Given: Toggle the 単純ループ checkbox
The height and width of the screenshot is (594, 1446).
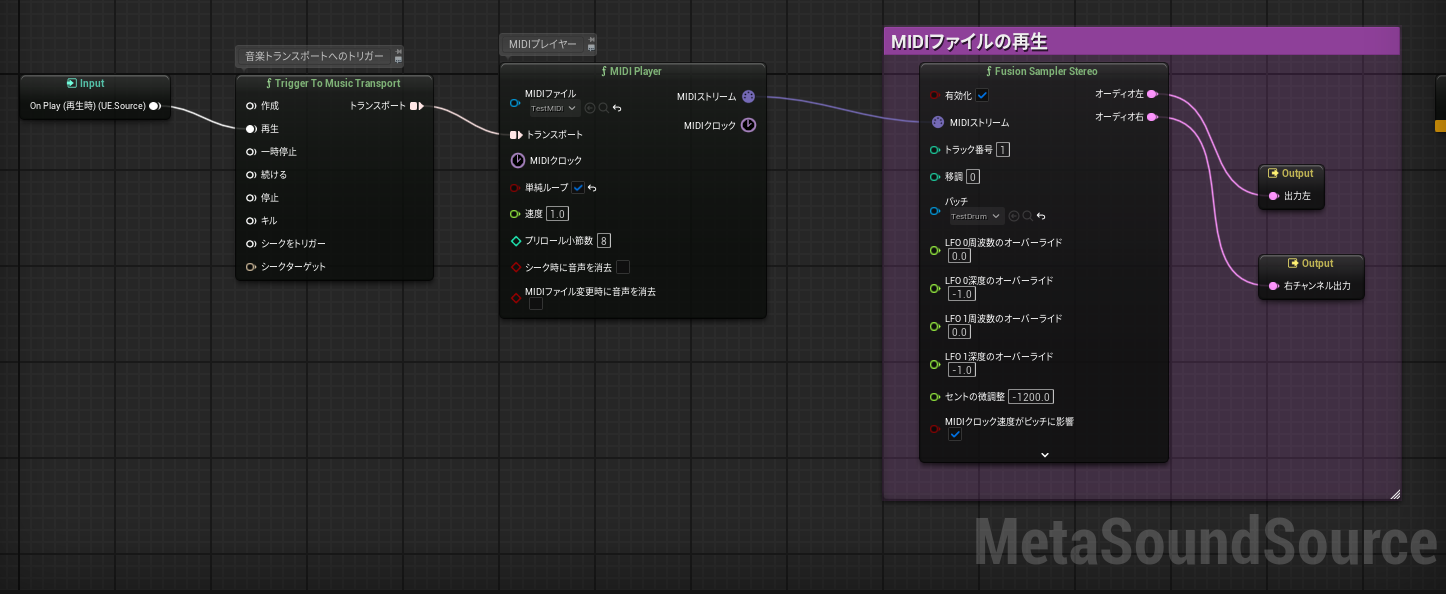Looking at the screenshot, I should (x=578, y=188).
